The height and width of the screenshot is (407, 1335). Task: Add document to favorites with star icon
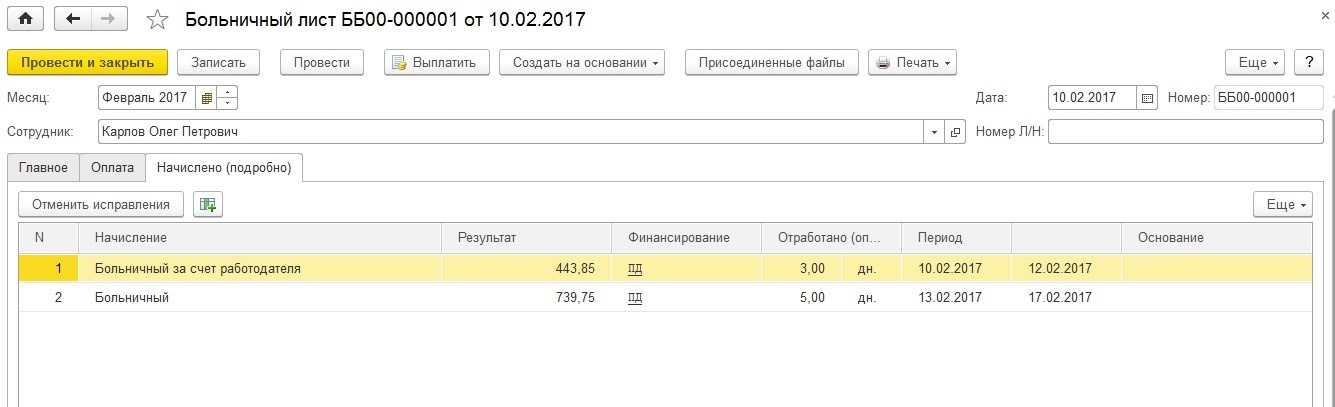coord(157,19)
